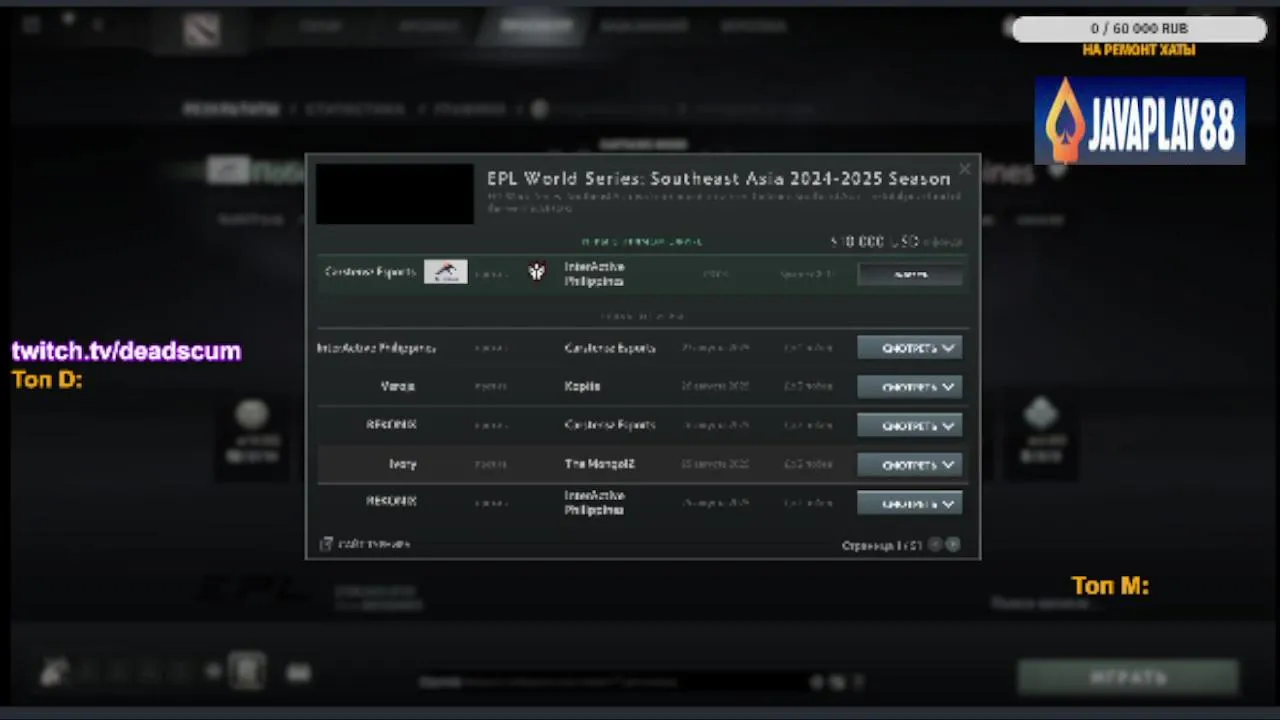Select the Kopite team name
This screenshot has height=720, width=1280.
[583, 386]
